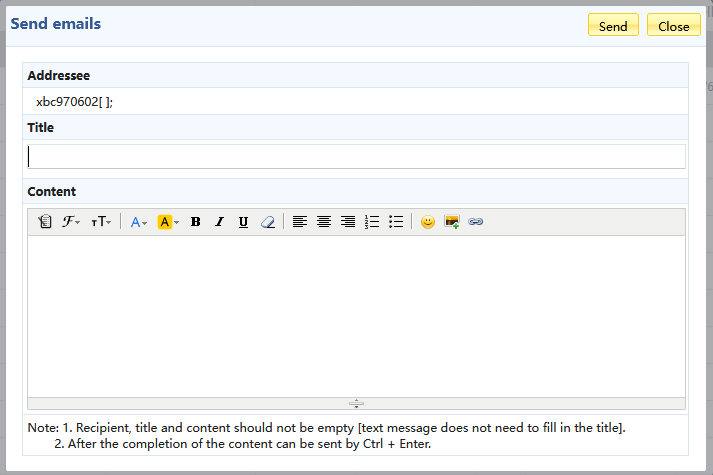Screen dimensions: 713x475
Task: Toggle bold formatting
Action: 196,222
